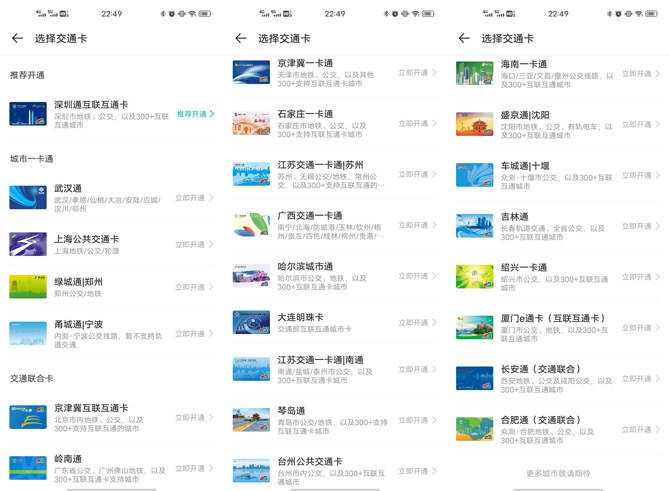Tap the 推荐开通 section header
This screenshot has height=491, width=670.
(x=27, y=75)
